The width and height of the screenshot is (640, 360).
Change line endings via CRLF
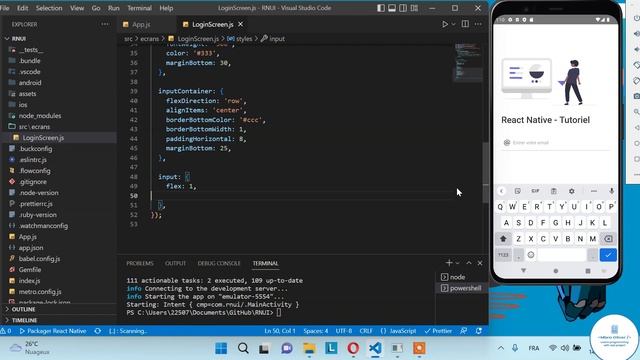tap(366, 331)
